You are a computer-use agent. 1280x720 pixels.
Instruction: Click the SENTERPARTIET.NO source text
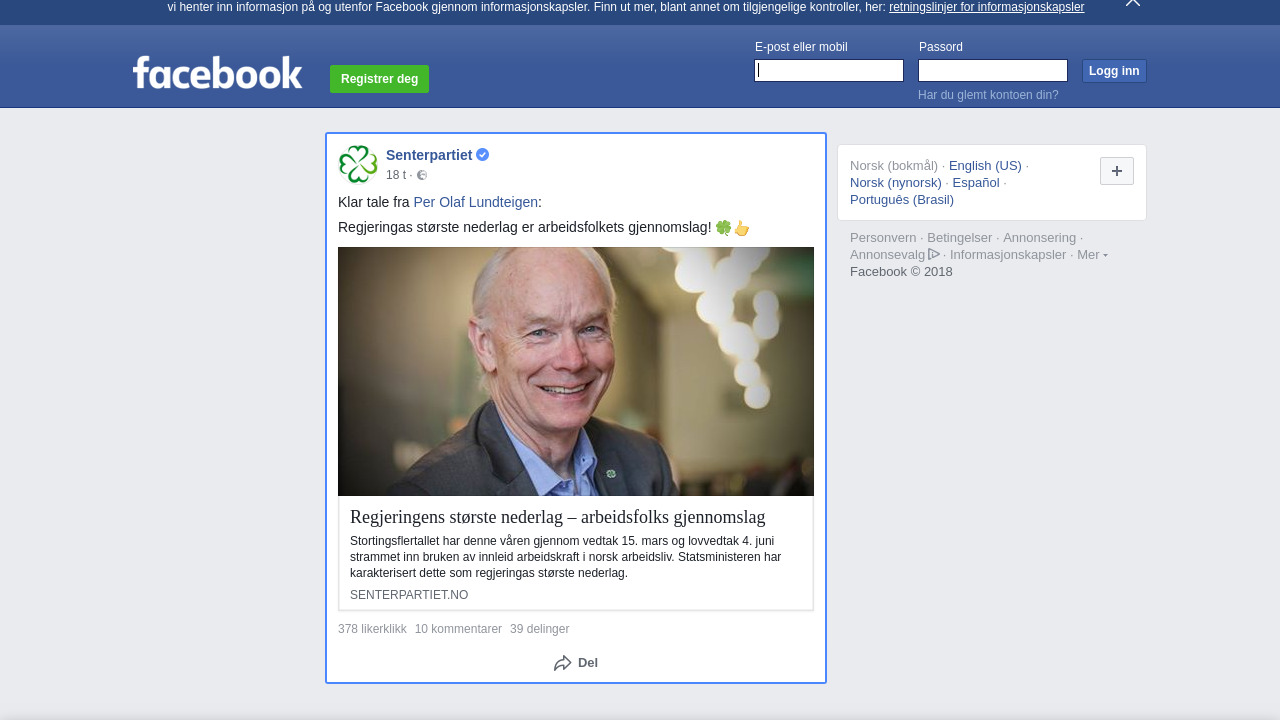point(409,595)
